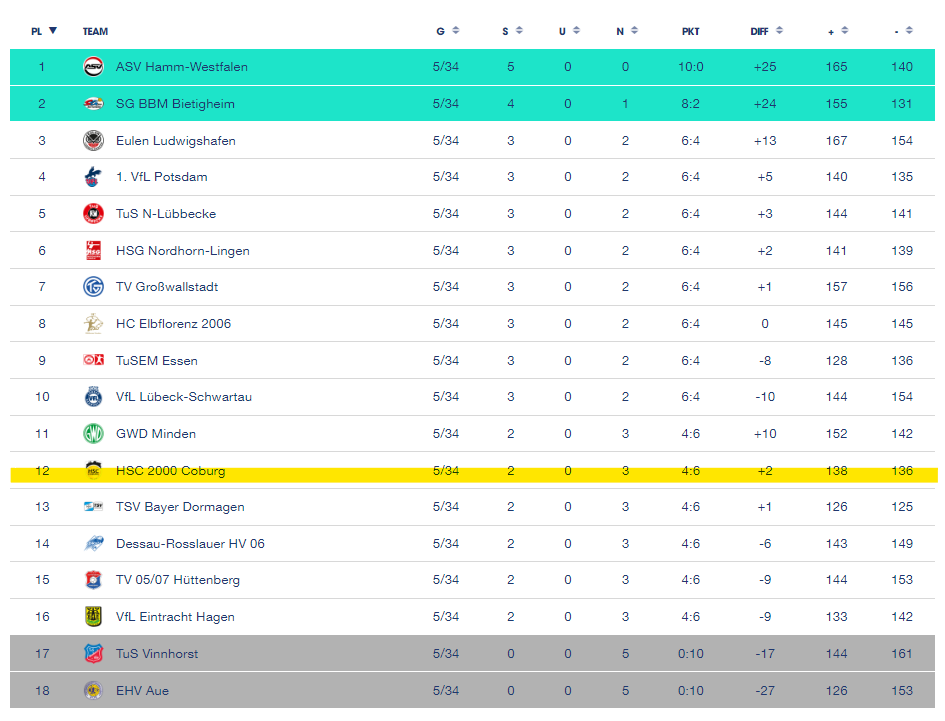Select the EHV Aue table row
Viewport: 945px width, 721px height.
pos(472,691)
